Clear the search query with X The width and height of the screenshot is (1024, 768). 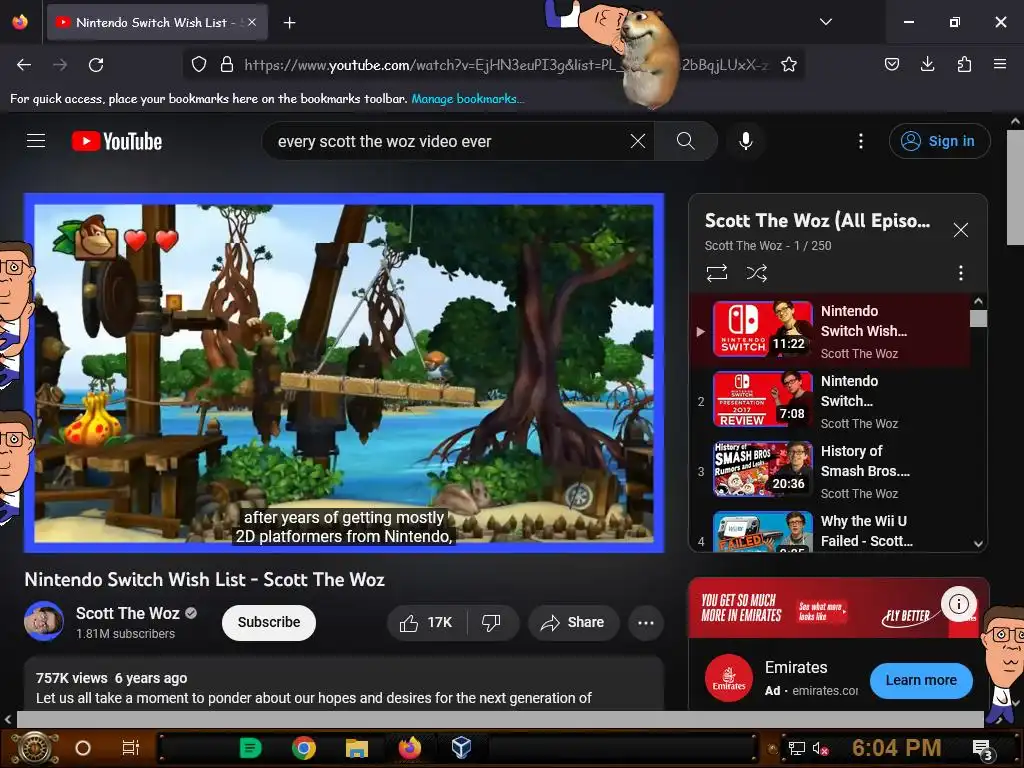638,141
